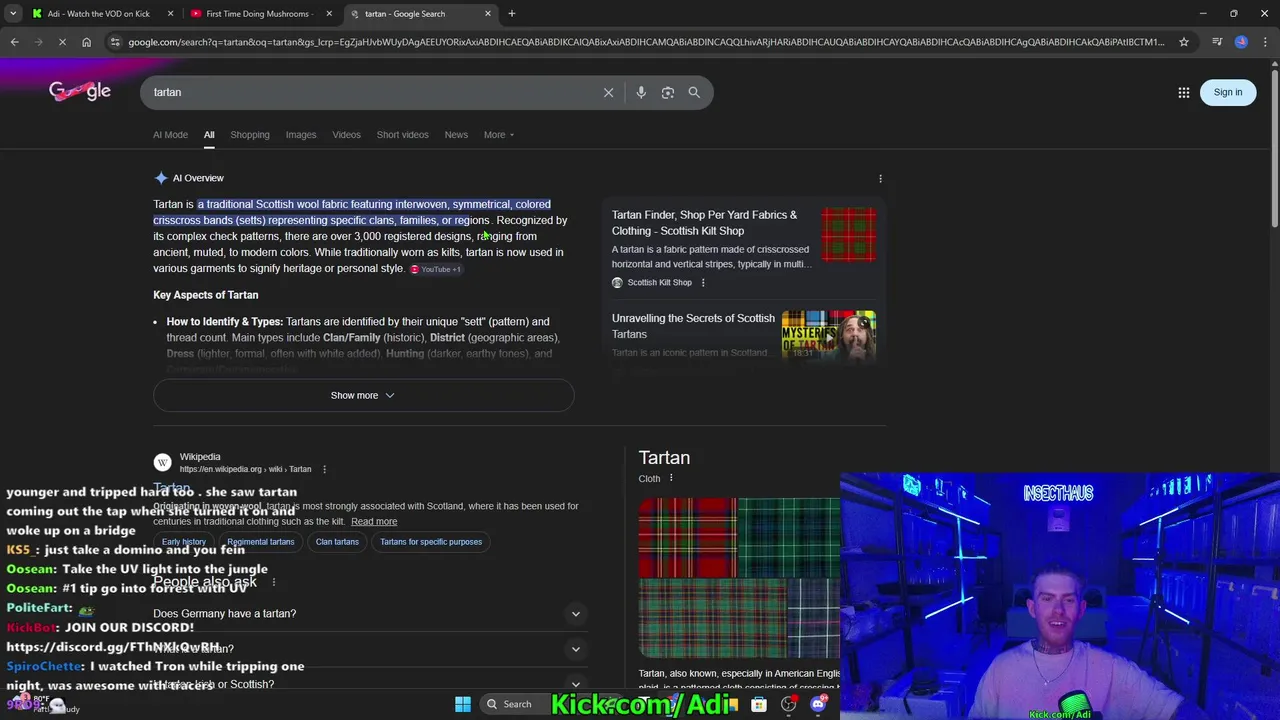Click the AI Overview sparkle icon
Screen dimensions: 1280x720
tap(161, 178)
